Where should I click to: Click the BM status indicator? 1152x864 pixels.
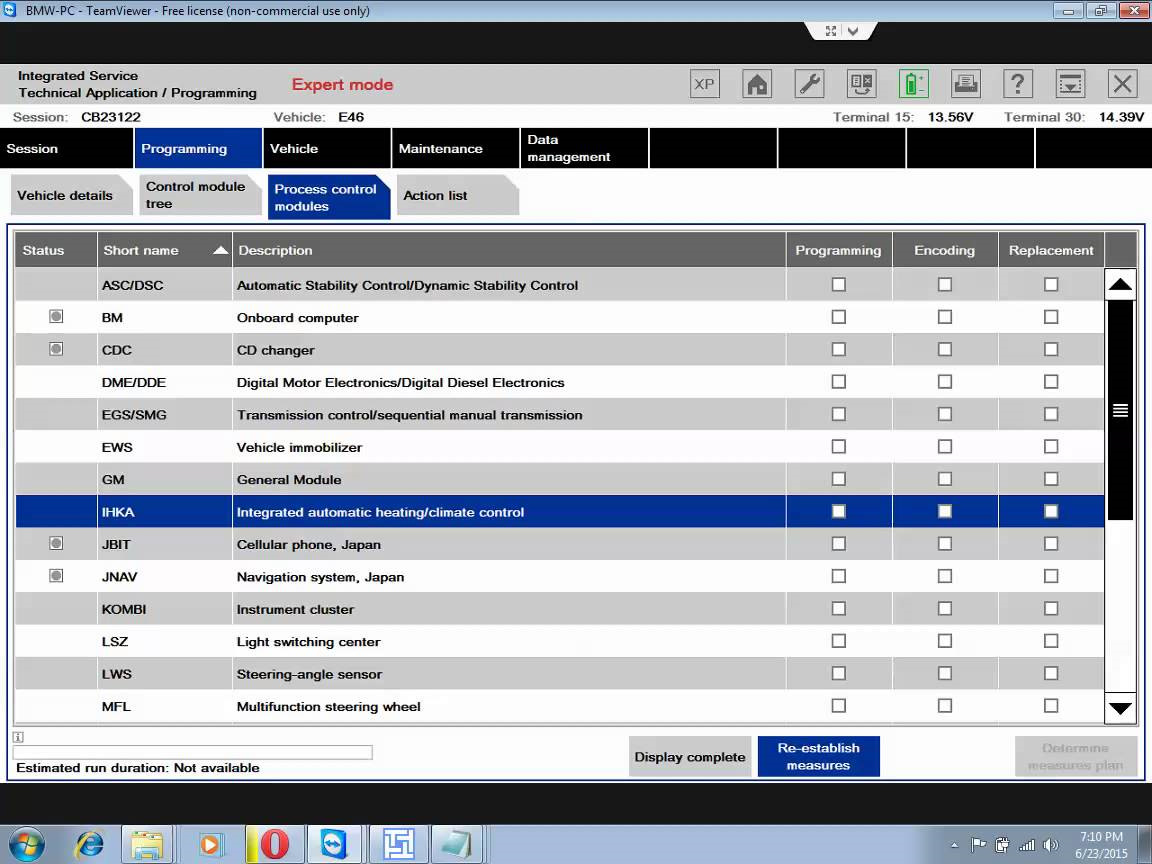[56, 317]
